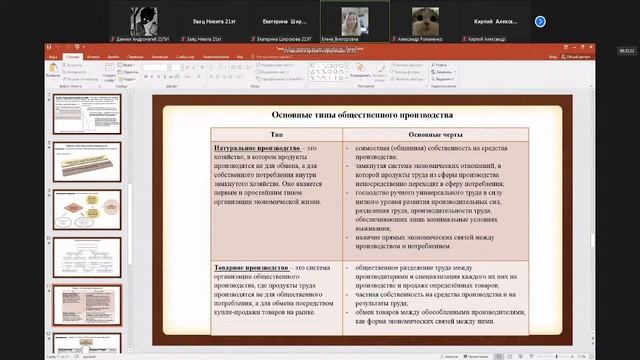Open Примечания comments in status bar
The width and height of the screenshot is (640, 360).
[x=476, y=357]
